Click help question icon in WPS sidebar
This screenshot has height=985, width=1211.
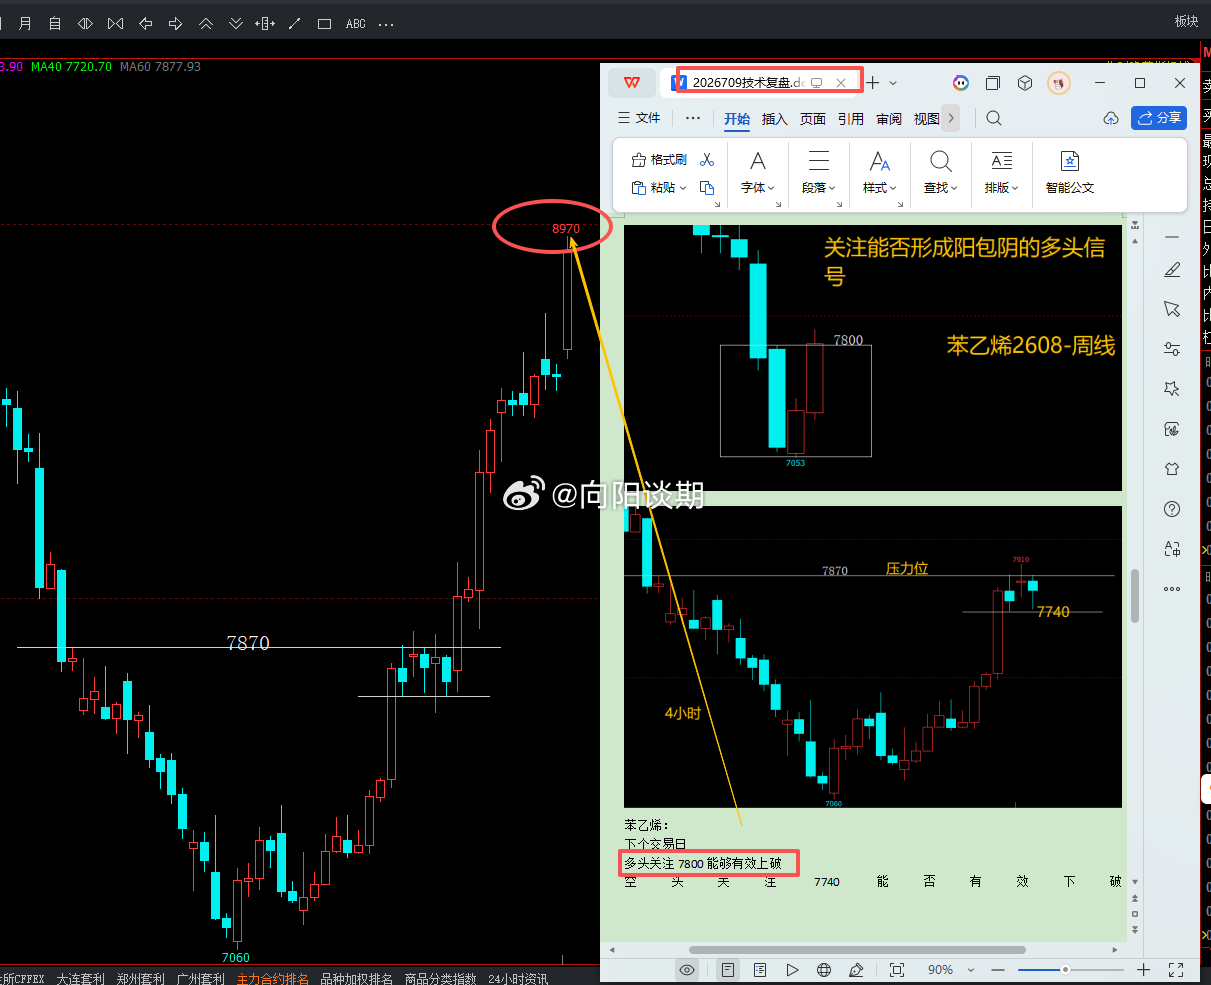pos(1172,509)
